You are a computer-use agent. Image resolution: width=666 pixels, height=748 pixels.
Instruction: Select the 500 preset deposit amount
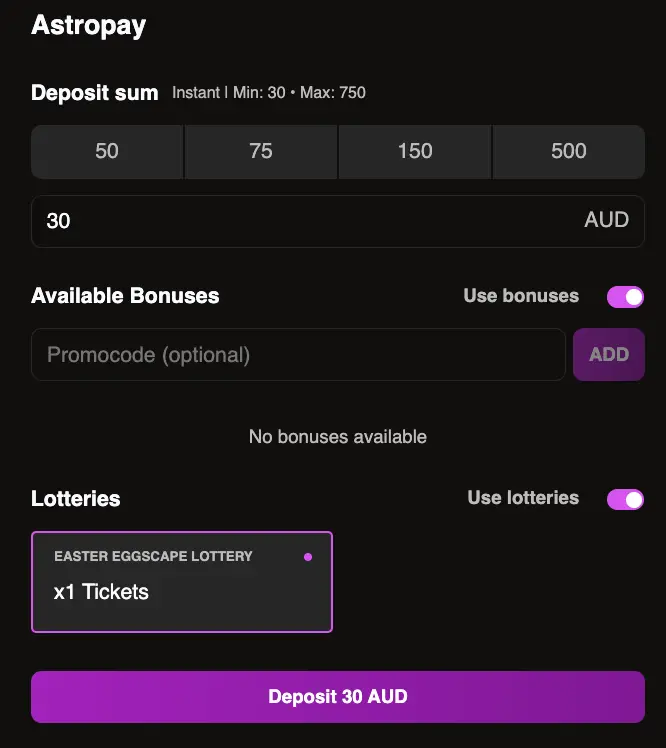pos(569,152)
